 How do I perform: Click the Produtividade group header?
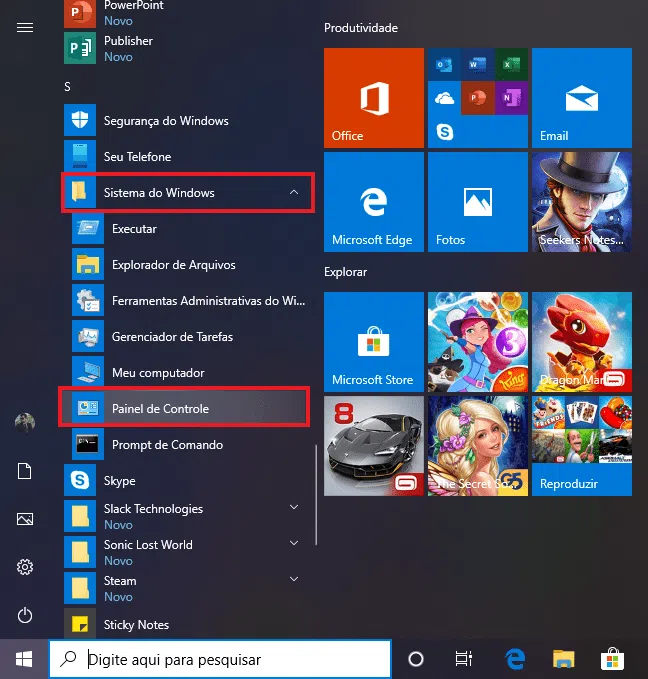tap(361, 28)
